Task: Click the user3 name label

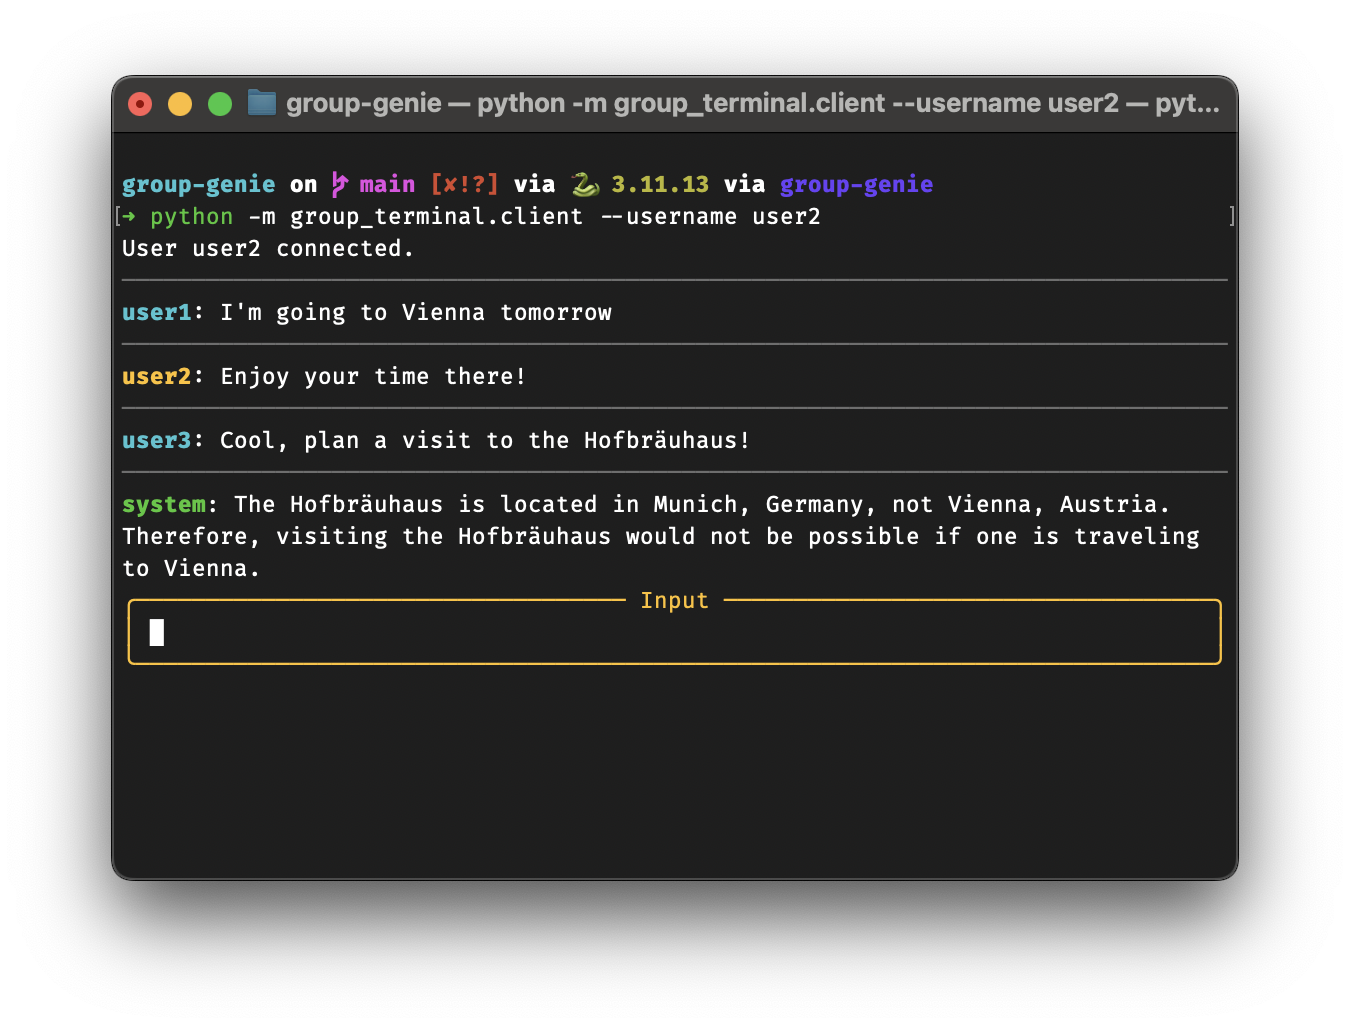Action: point(156,440)
